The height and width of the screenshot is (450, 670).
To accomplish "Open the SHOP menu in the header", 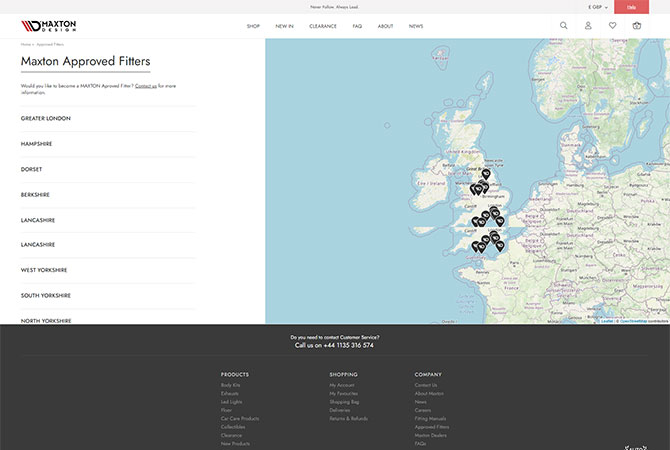I will tap(253, 26).
